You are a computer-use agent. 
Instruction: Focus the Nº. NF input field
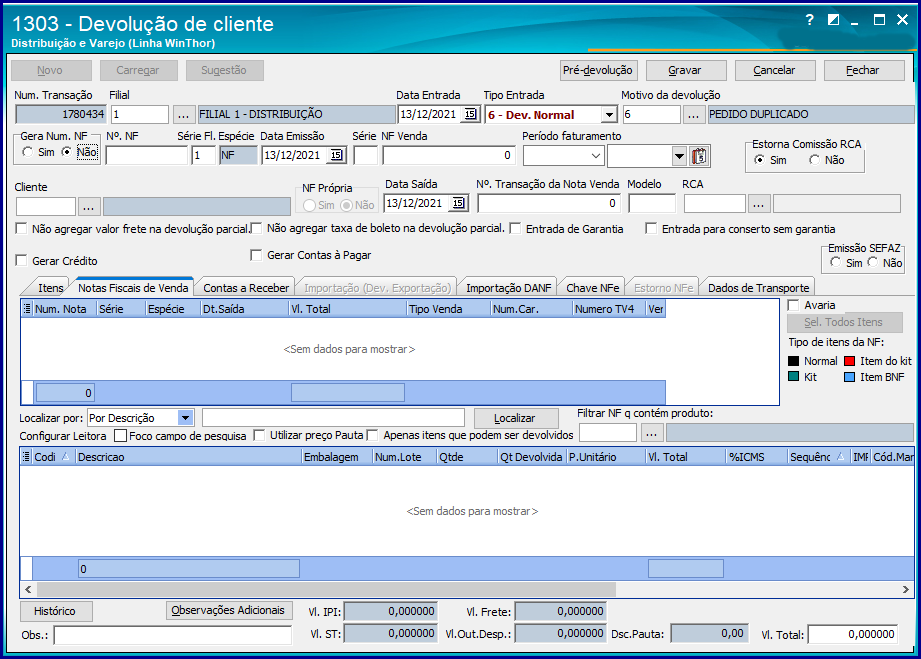pos(146,156)
